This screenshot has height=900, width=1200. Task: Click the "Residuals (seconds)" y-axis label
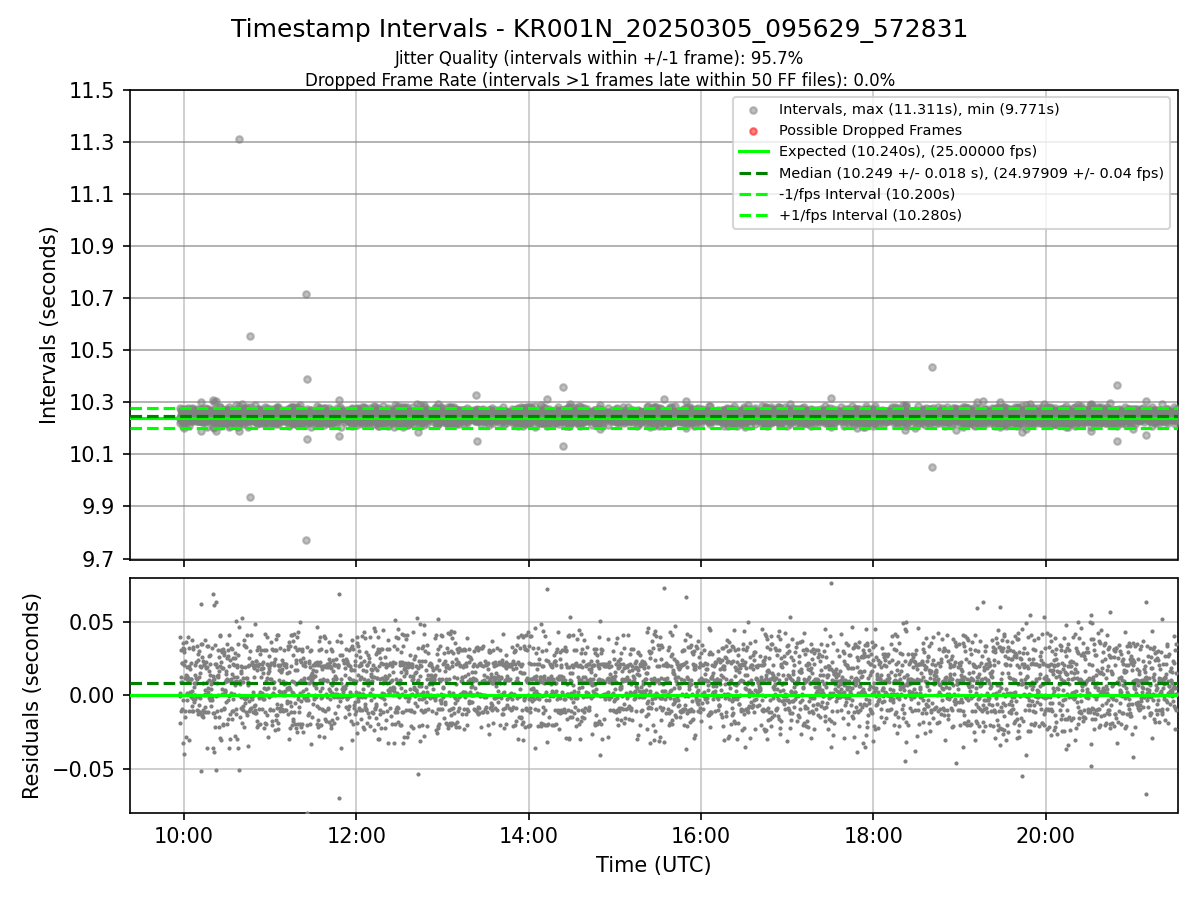32,696
